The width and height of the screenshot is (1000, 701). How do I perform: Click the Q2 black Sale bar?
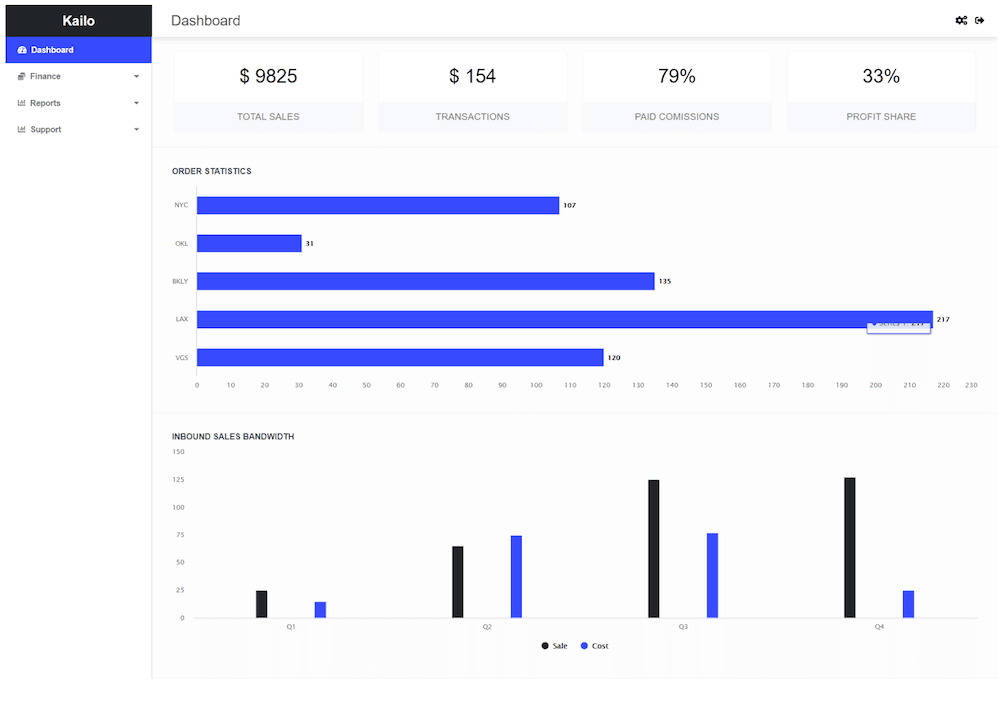tap(458, 582)
